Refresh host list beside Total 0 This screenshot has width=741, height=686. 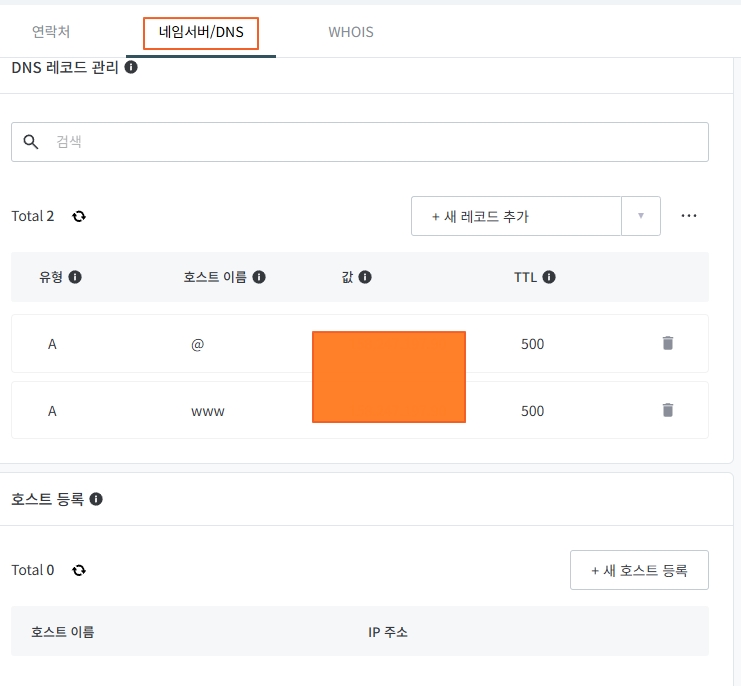(x=79, y=570)
